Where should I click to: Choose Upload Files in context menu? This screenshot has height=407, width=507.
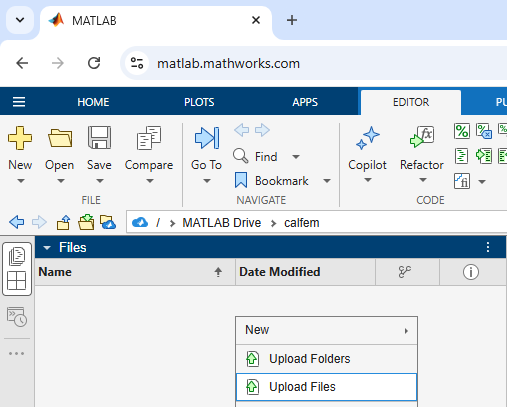coord(326,387)
